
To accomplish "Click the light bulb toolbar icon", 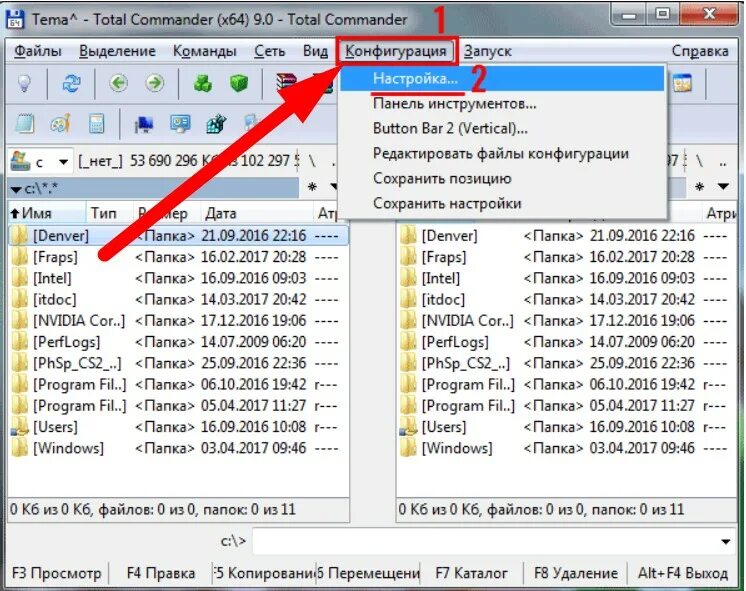I will point(24,83).
